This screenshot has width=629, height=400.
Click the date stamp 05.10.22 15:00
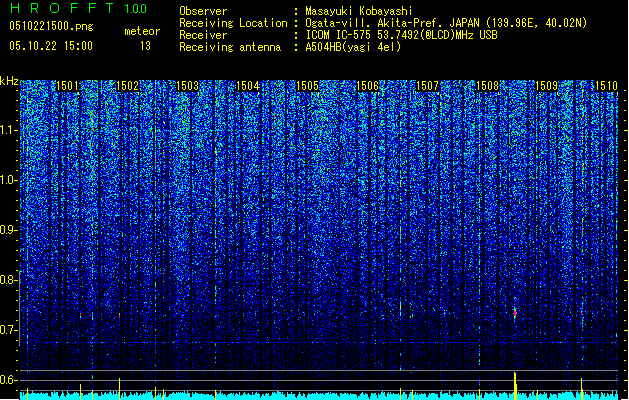[51, 46]
